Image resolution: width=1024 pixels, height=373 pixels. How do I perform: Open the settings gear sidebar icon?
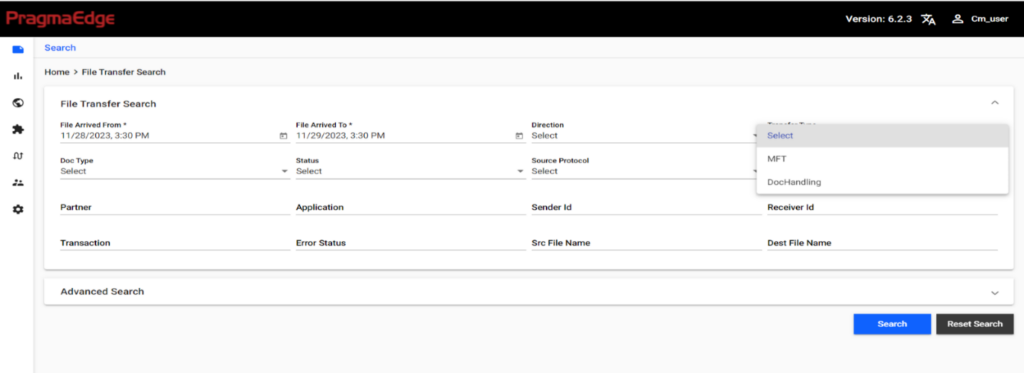(x=18, y=209)
